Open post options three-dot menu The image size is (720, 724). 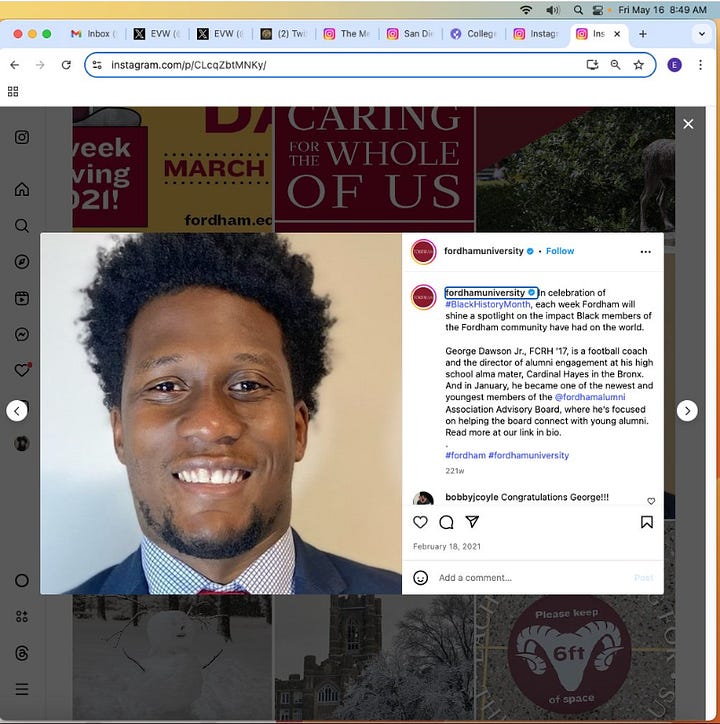tap(646, 252)
